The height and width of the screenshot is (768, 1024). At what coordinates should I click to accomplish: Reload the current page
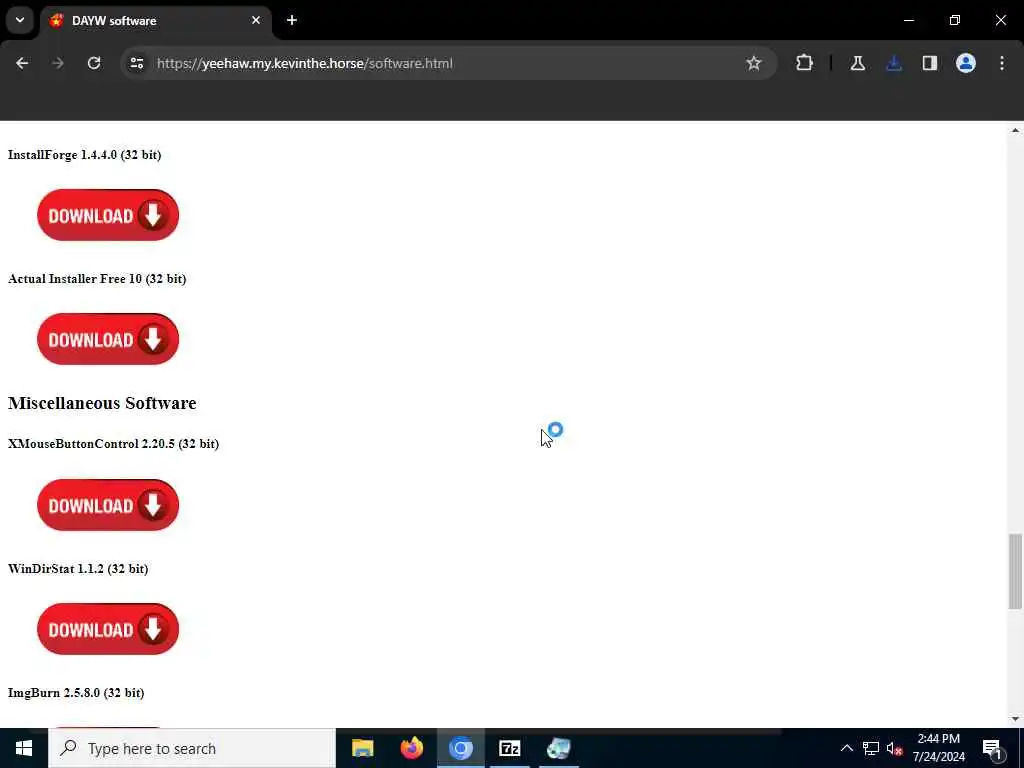94,63
